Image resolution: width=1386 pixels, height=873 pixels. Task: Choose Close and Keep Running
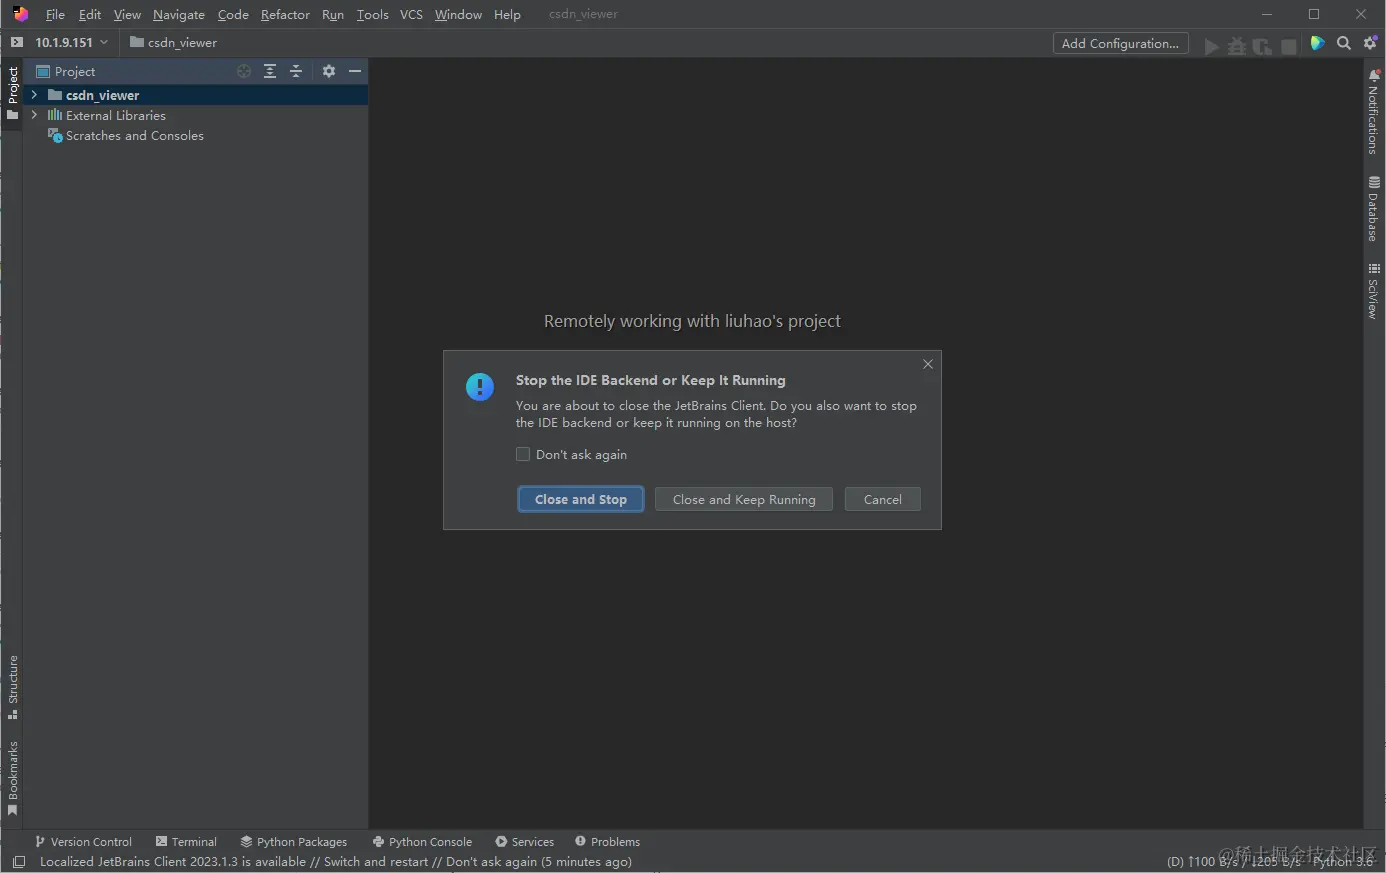tap(744, 499)
